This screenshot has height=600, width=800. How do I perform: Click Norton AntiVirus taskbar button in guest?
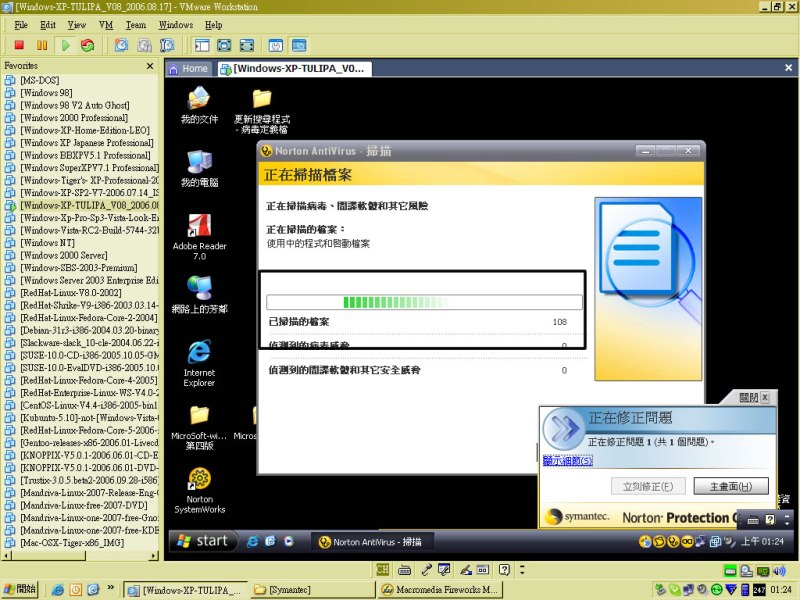point(371,542)
